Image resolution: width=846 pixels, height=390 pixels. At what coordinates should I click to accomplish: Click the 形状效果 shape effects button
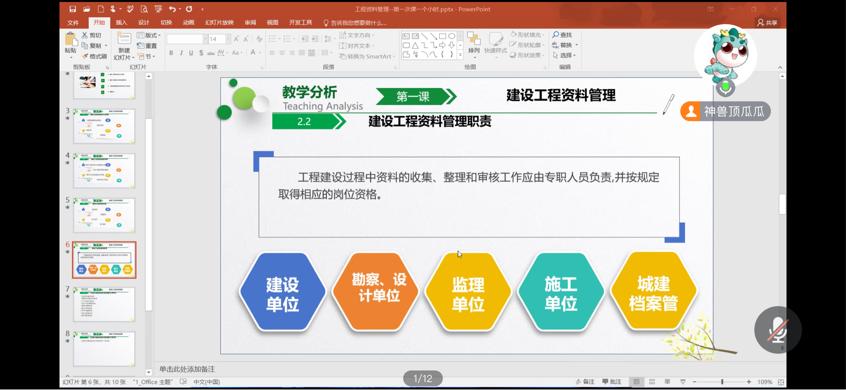click(x=528, y=55)
